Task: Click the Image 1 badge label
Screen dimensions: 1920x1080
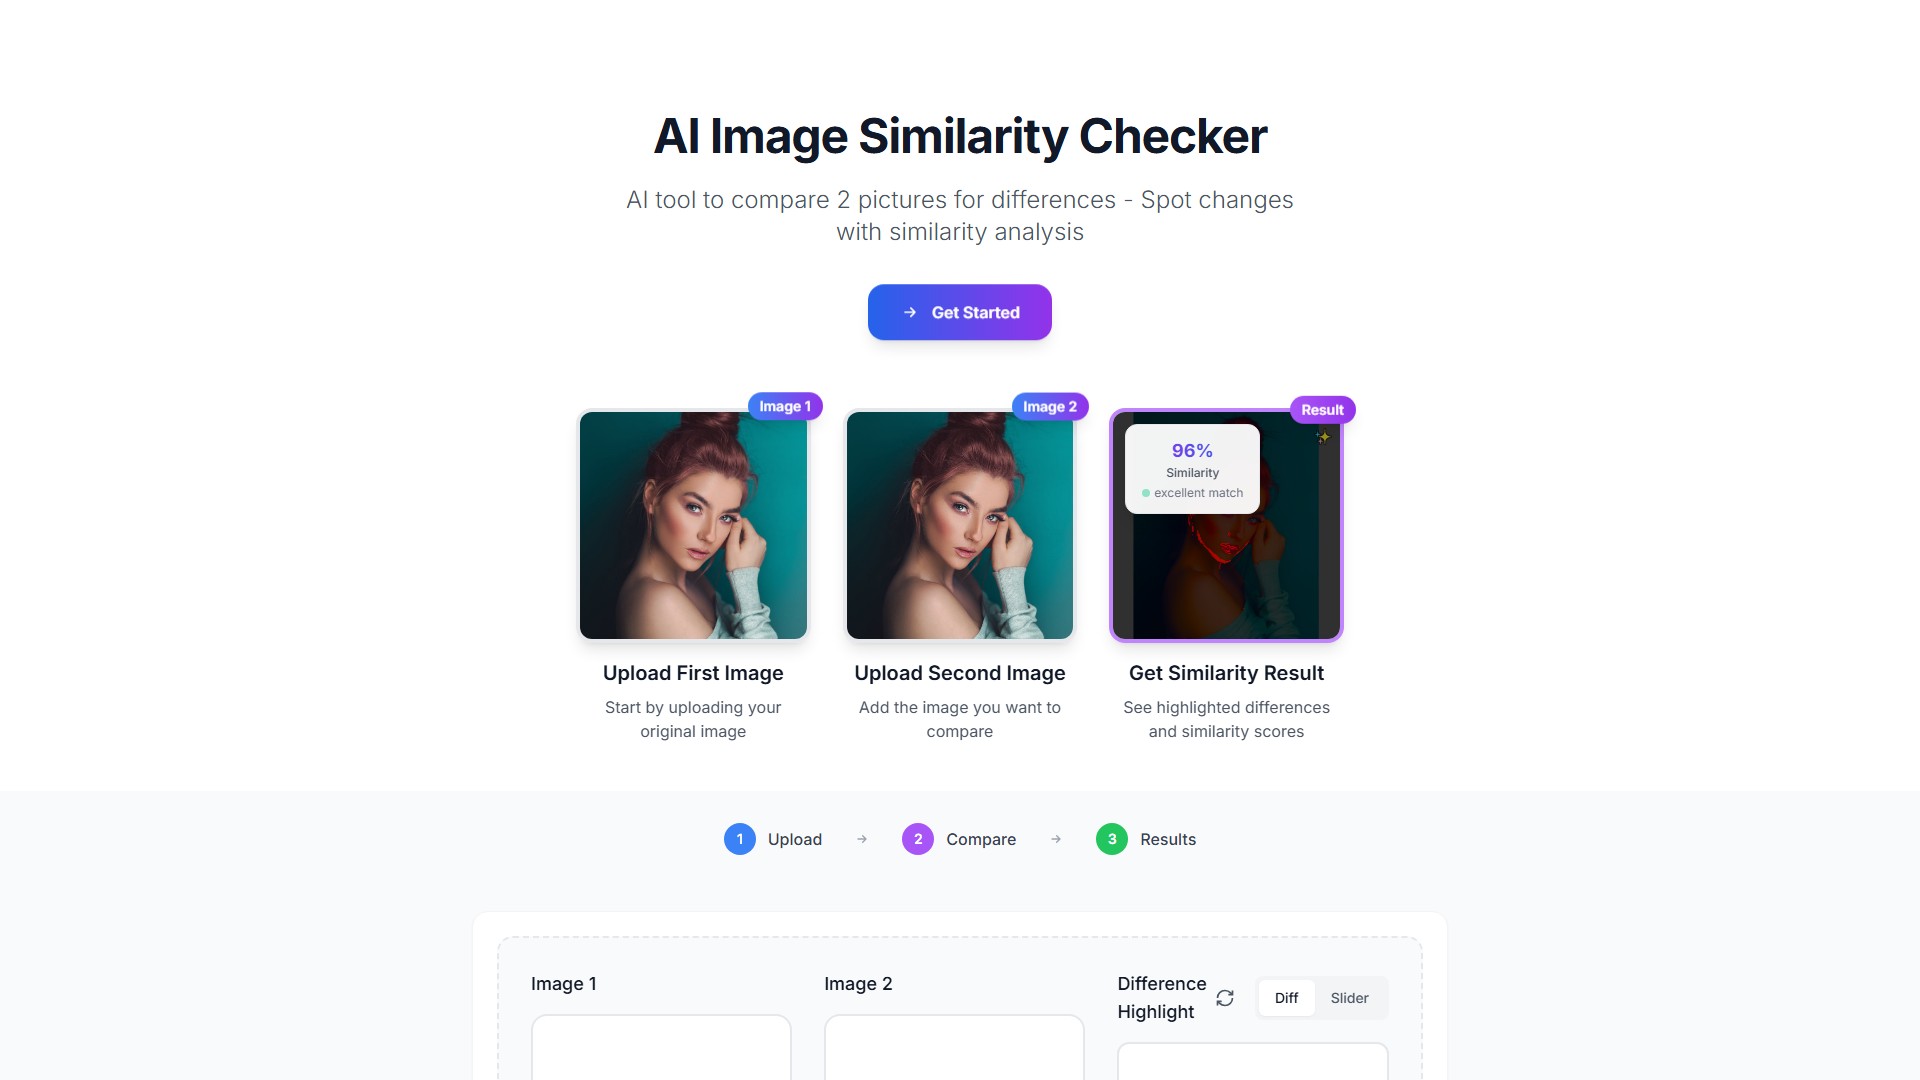Action: [785, 406]
